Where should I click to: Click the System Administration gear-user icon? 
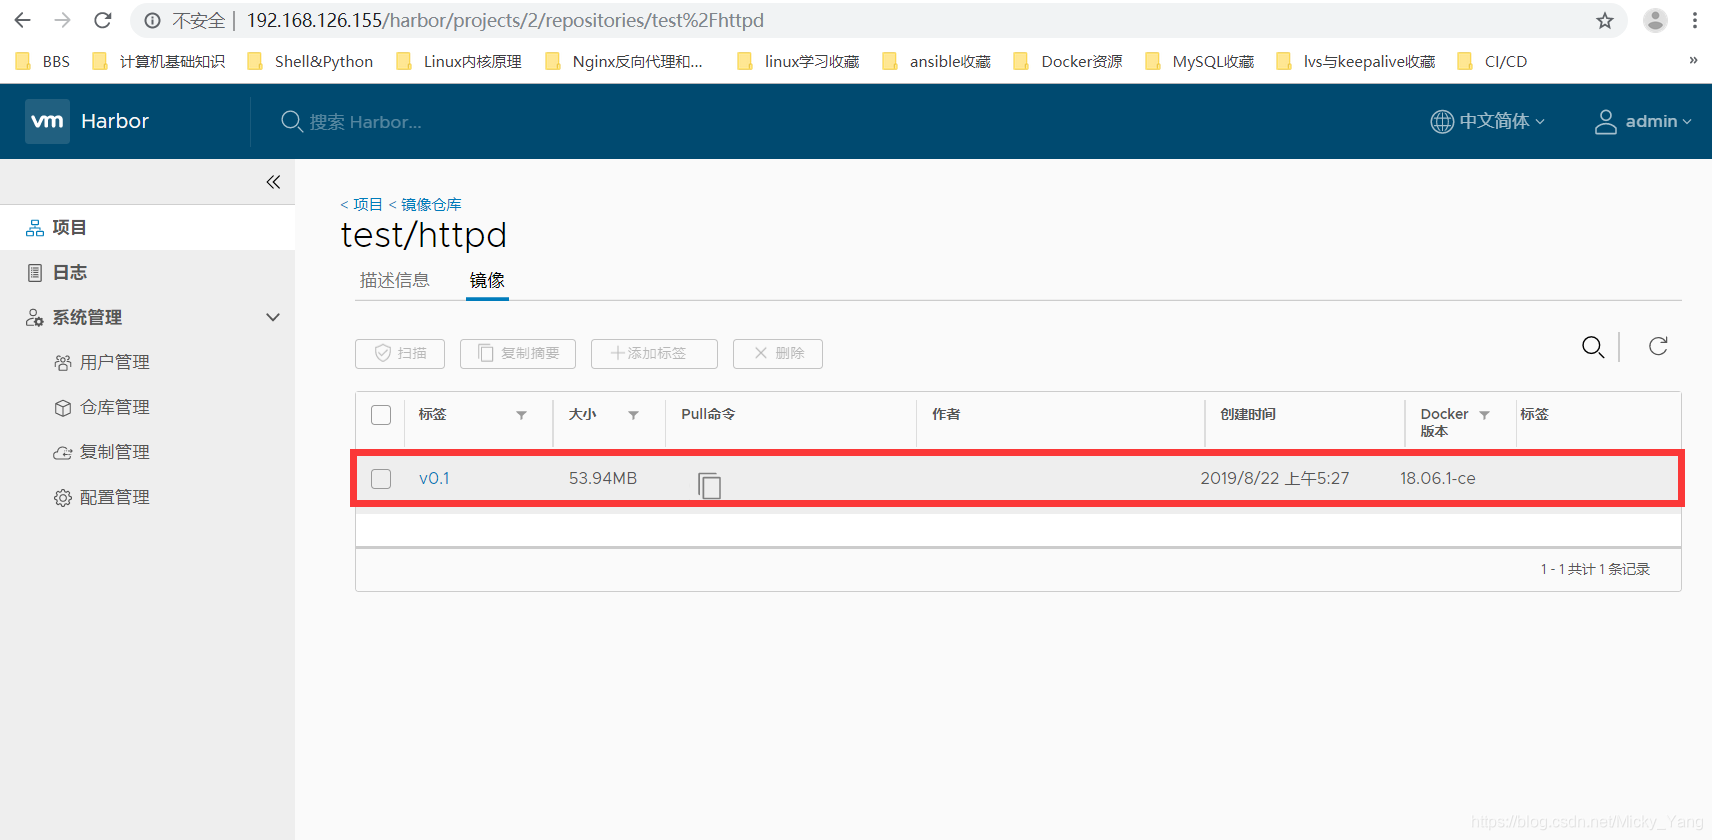click(x=35, y=318)
